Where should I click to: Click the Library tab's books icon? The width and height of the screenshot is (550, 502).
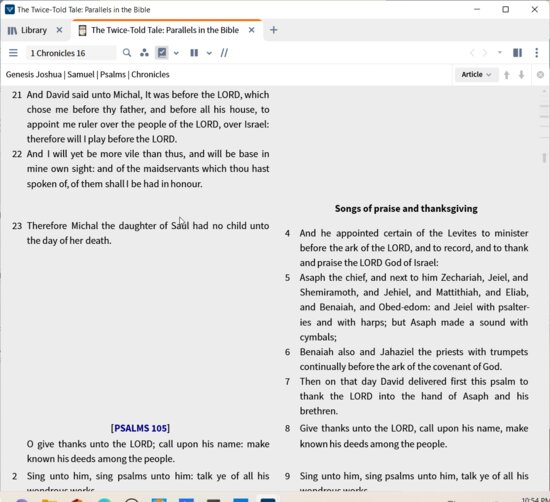coord(12,31)
